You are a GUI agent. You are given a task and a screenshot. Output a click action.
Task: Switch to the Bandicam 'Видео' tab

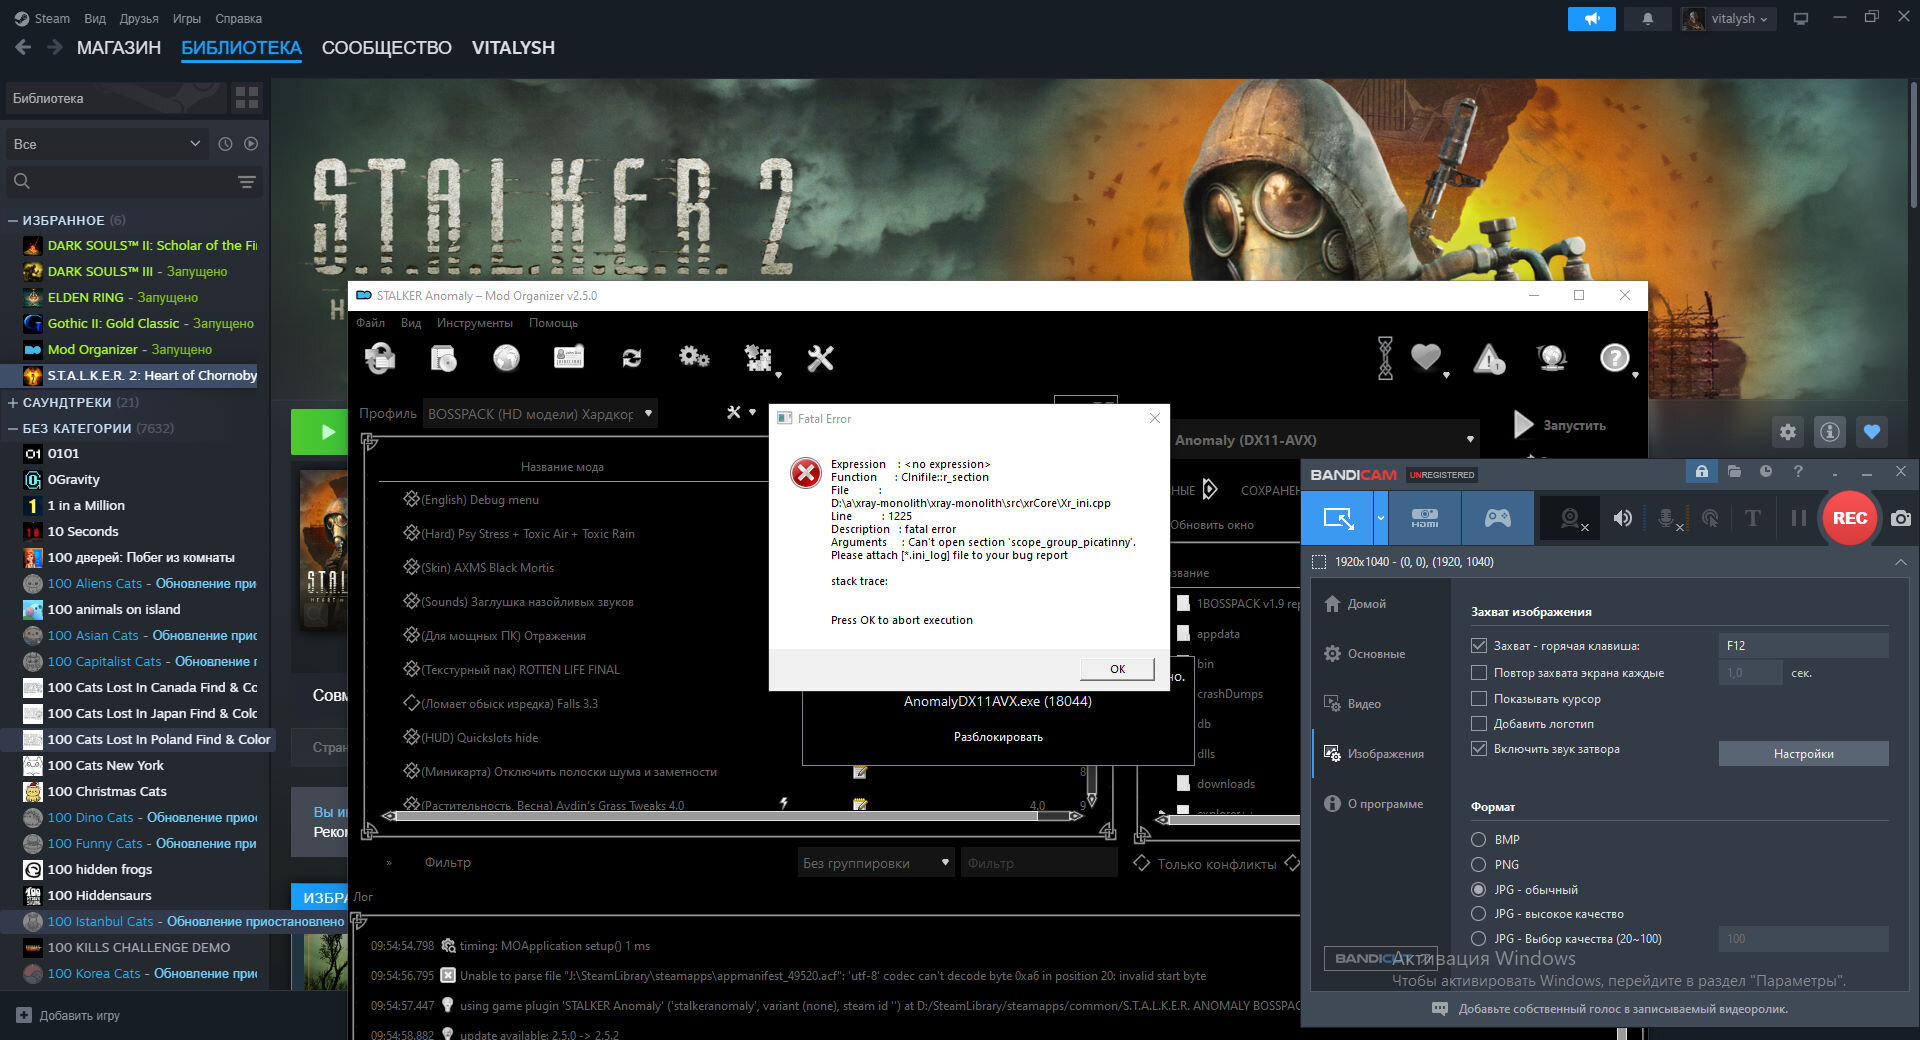pos(1364,704)
